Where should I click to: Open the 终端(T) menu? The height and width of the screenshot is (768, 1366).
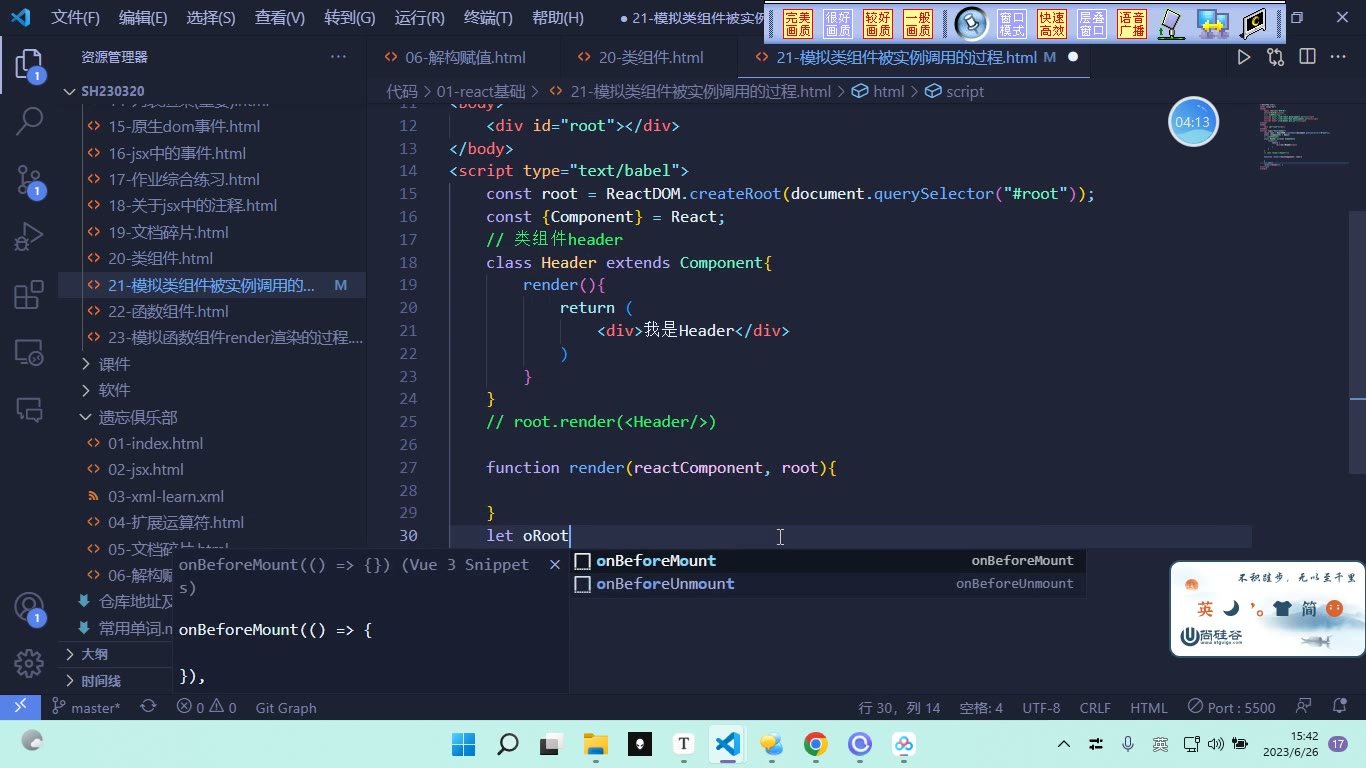488,18
